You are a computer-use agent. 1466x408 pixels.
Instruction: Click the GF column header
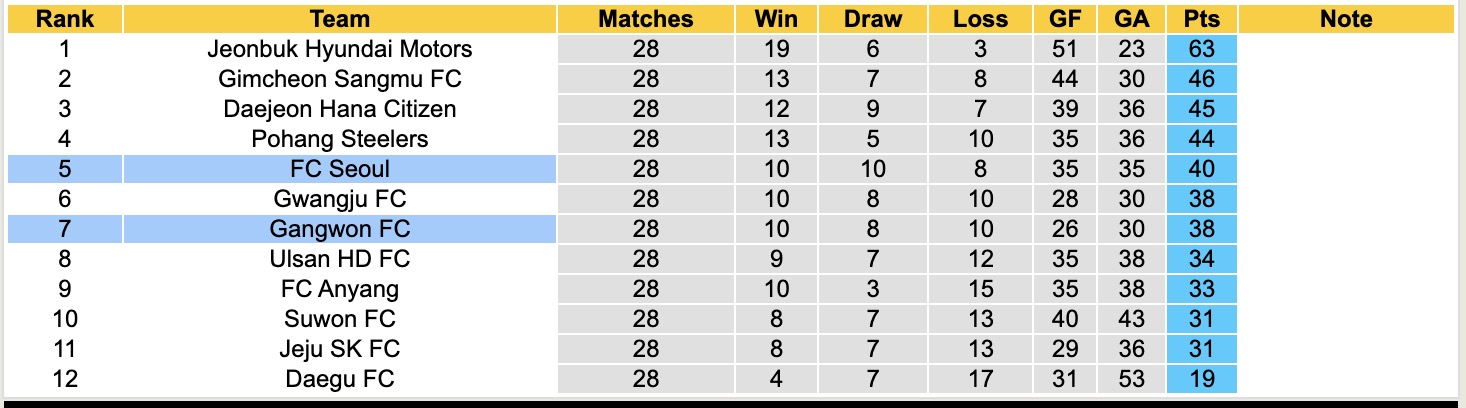(x=1065, y=18)
